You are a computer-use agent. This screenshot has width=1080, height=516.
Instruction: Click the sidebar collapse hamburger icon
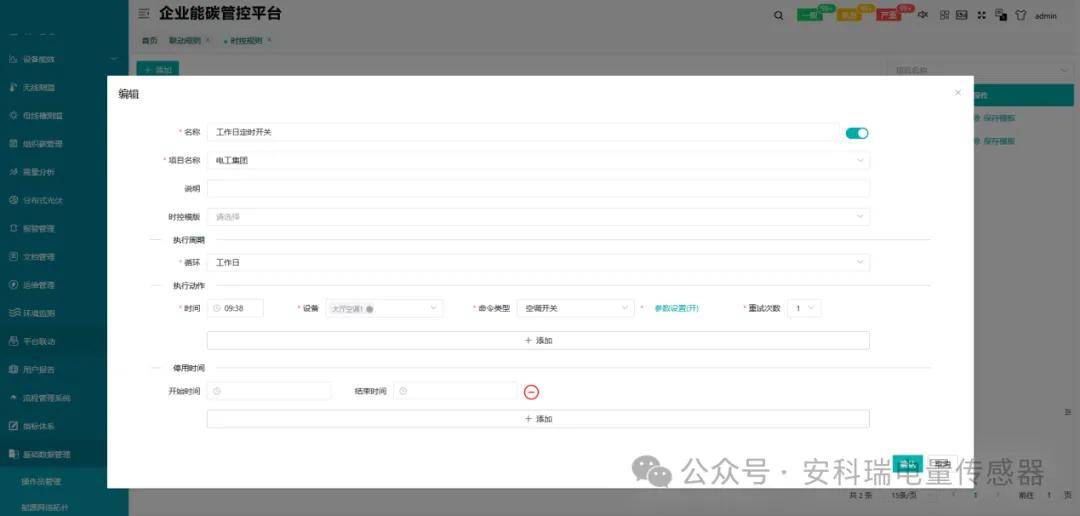click(143, 13)
